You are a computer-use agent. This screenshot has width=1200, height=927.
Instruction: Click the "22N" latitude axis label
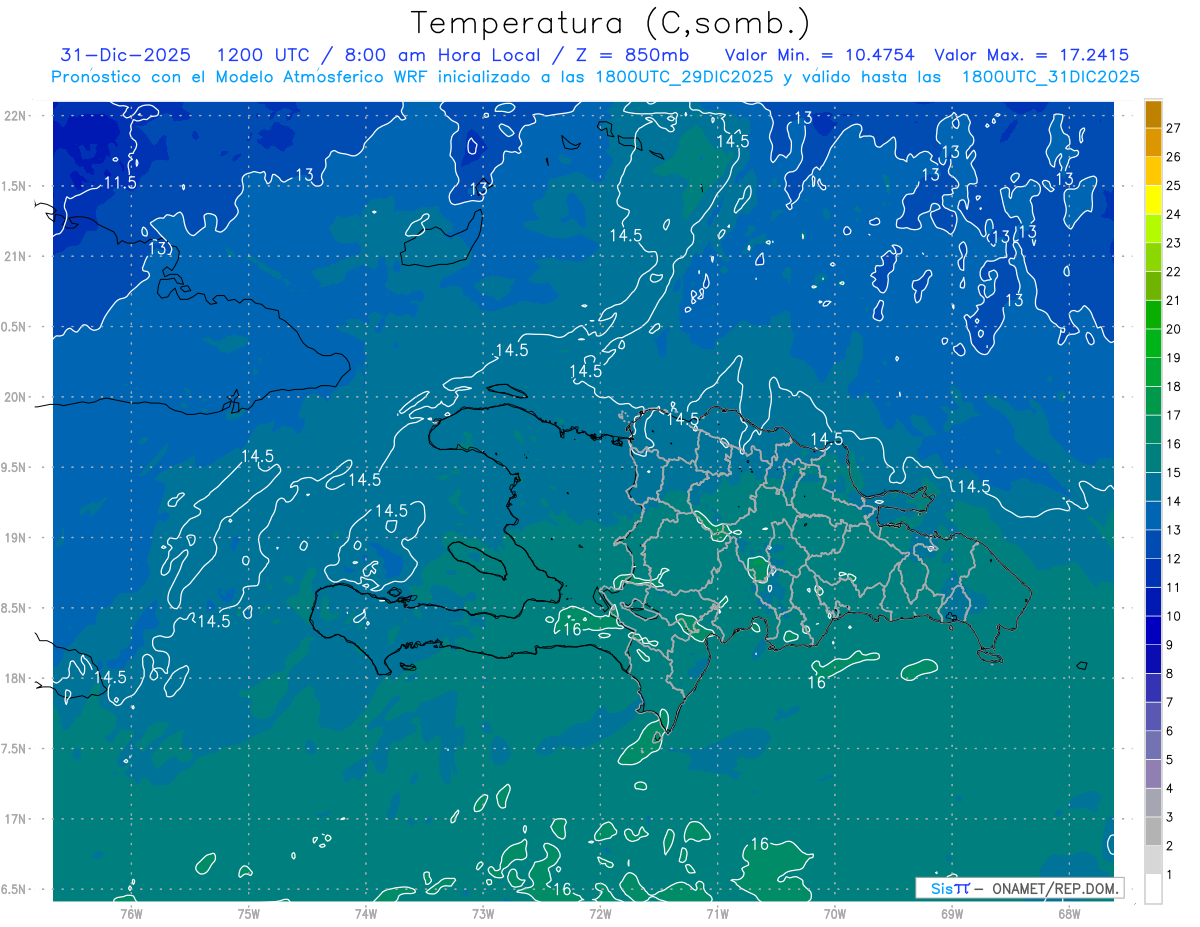16,115
